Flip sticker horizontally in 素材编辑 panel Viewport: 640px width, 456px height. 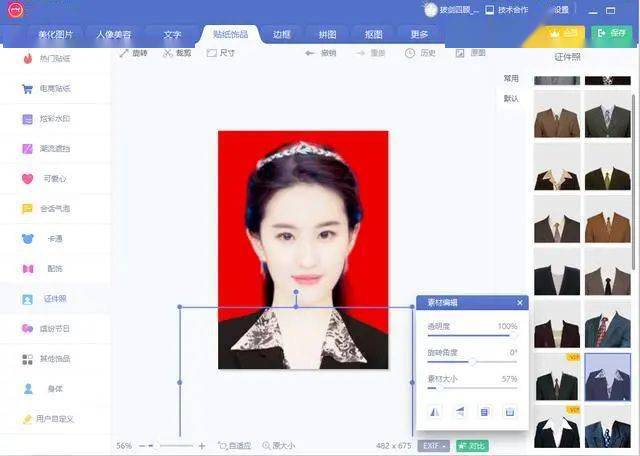coord(435,412)
